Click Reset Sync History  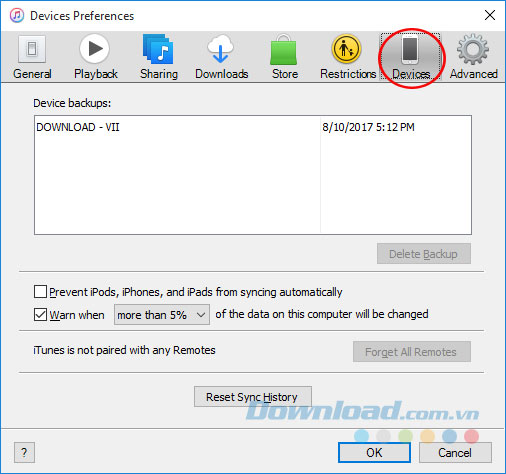[253, 397]
